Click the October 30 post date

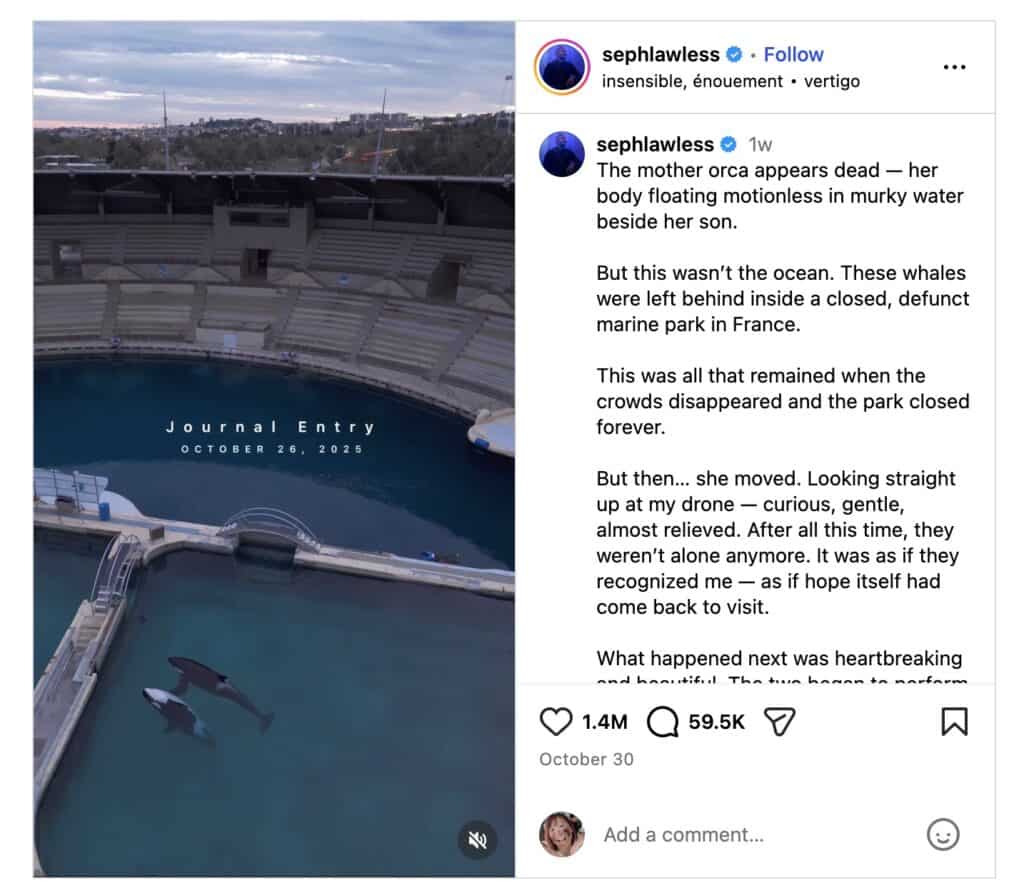click(586, 759)
